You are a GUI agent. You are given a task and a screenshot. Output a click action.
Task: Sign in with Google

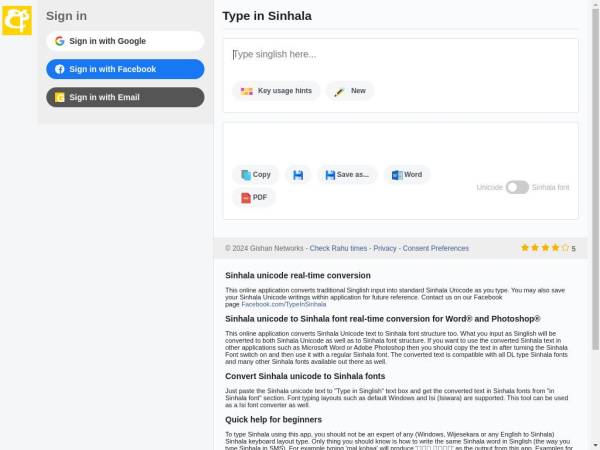tap(125, 41)
